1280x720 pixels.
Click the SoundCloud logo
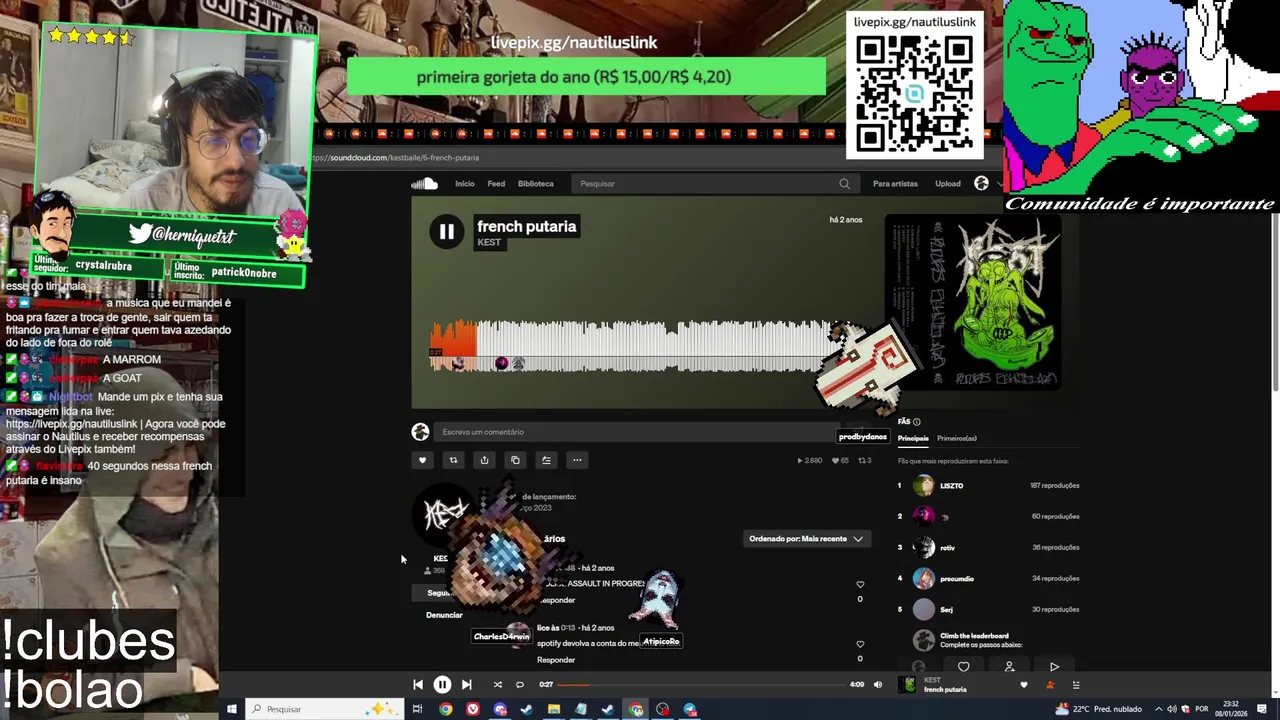coord(424,183)
